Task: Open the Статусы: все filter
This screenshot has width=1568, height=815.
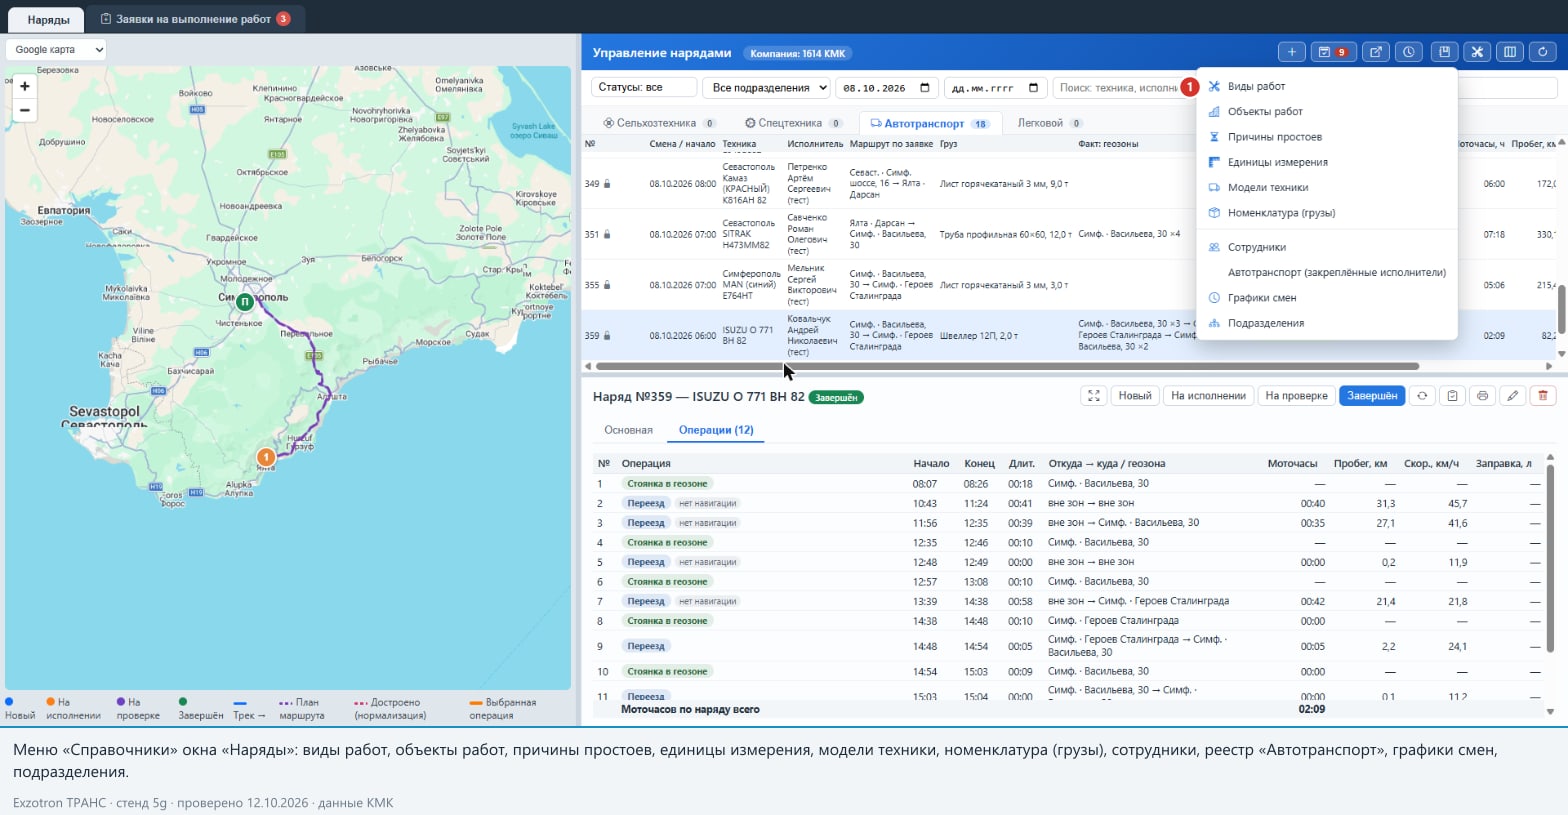Action: (x=644, y=88)
